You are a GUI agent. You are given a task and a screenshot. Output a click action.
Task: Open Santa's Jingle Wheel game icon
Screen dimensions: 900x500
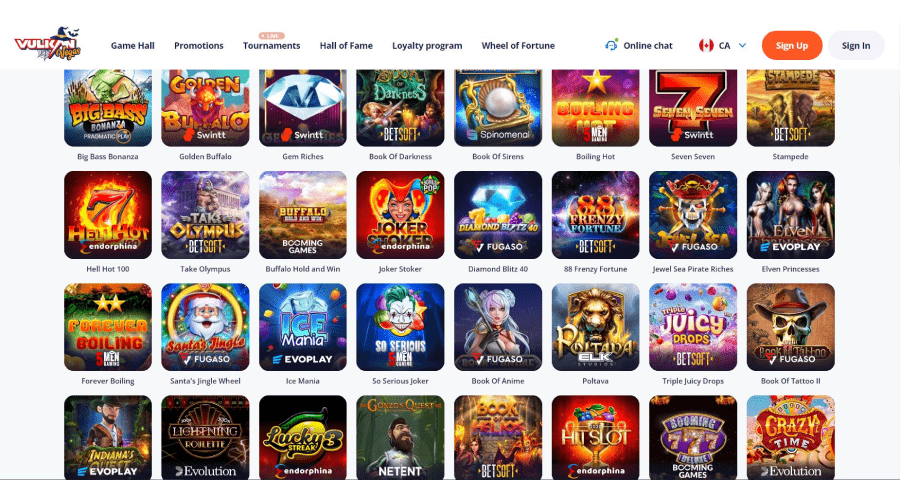point(205,327)
